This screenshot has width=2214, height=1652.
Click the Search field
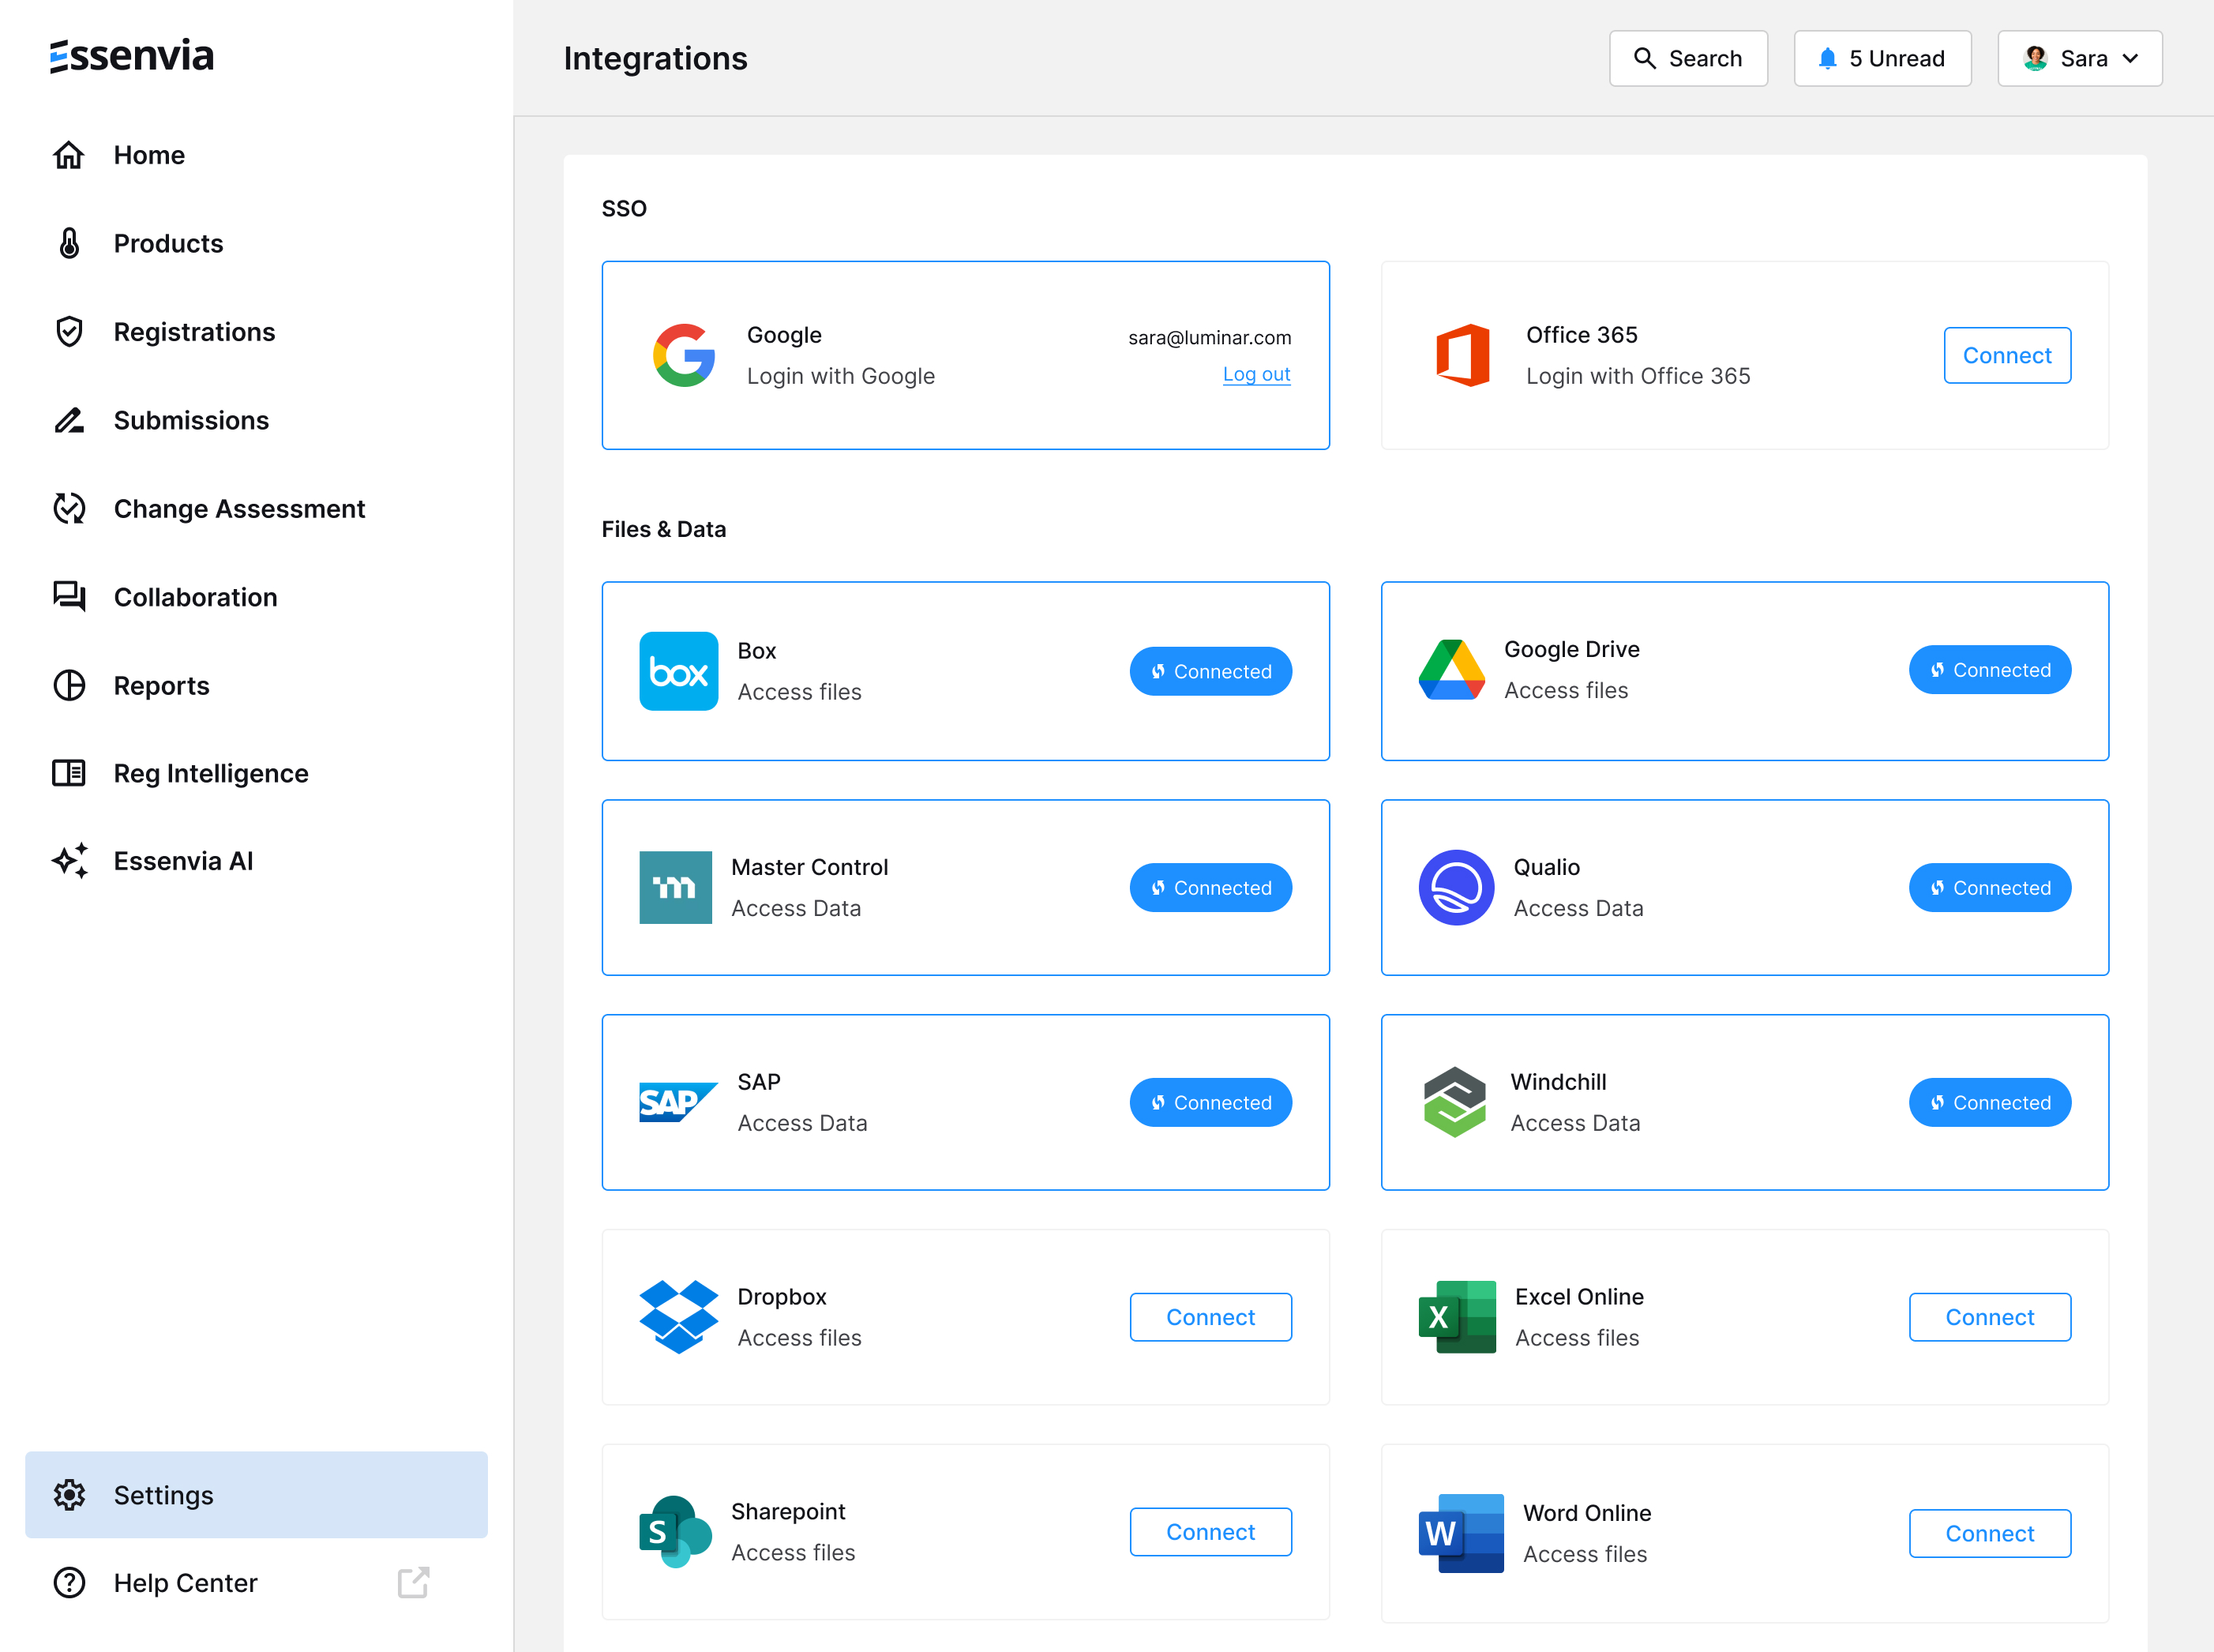(x=1688, y=59)
